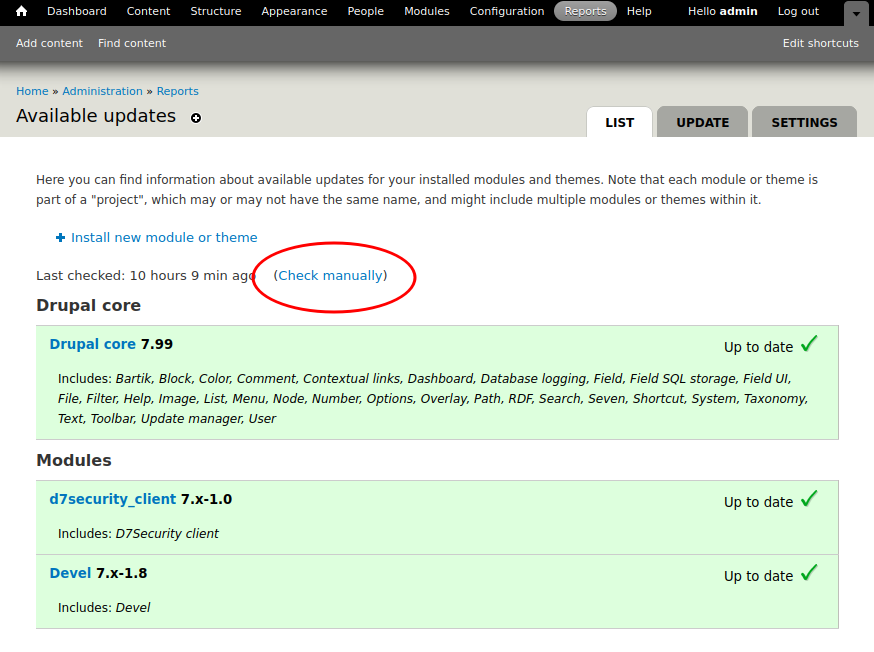
Task: Click the Add content shortcut
Action: pyautogui.click(x=49, y=43)
